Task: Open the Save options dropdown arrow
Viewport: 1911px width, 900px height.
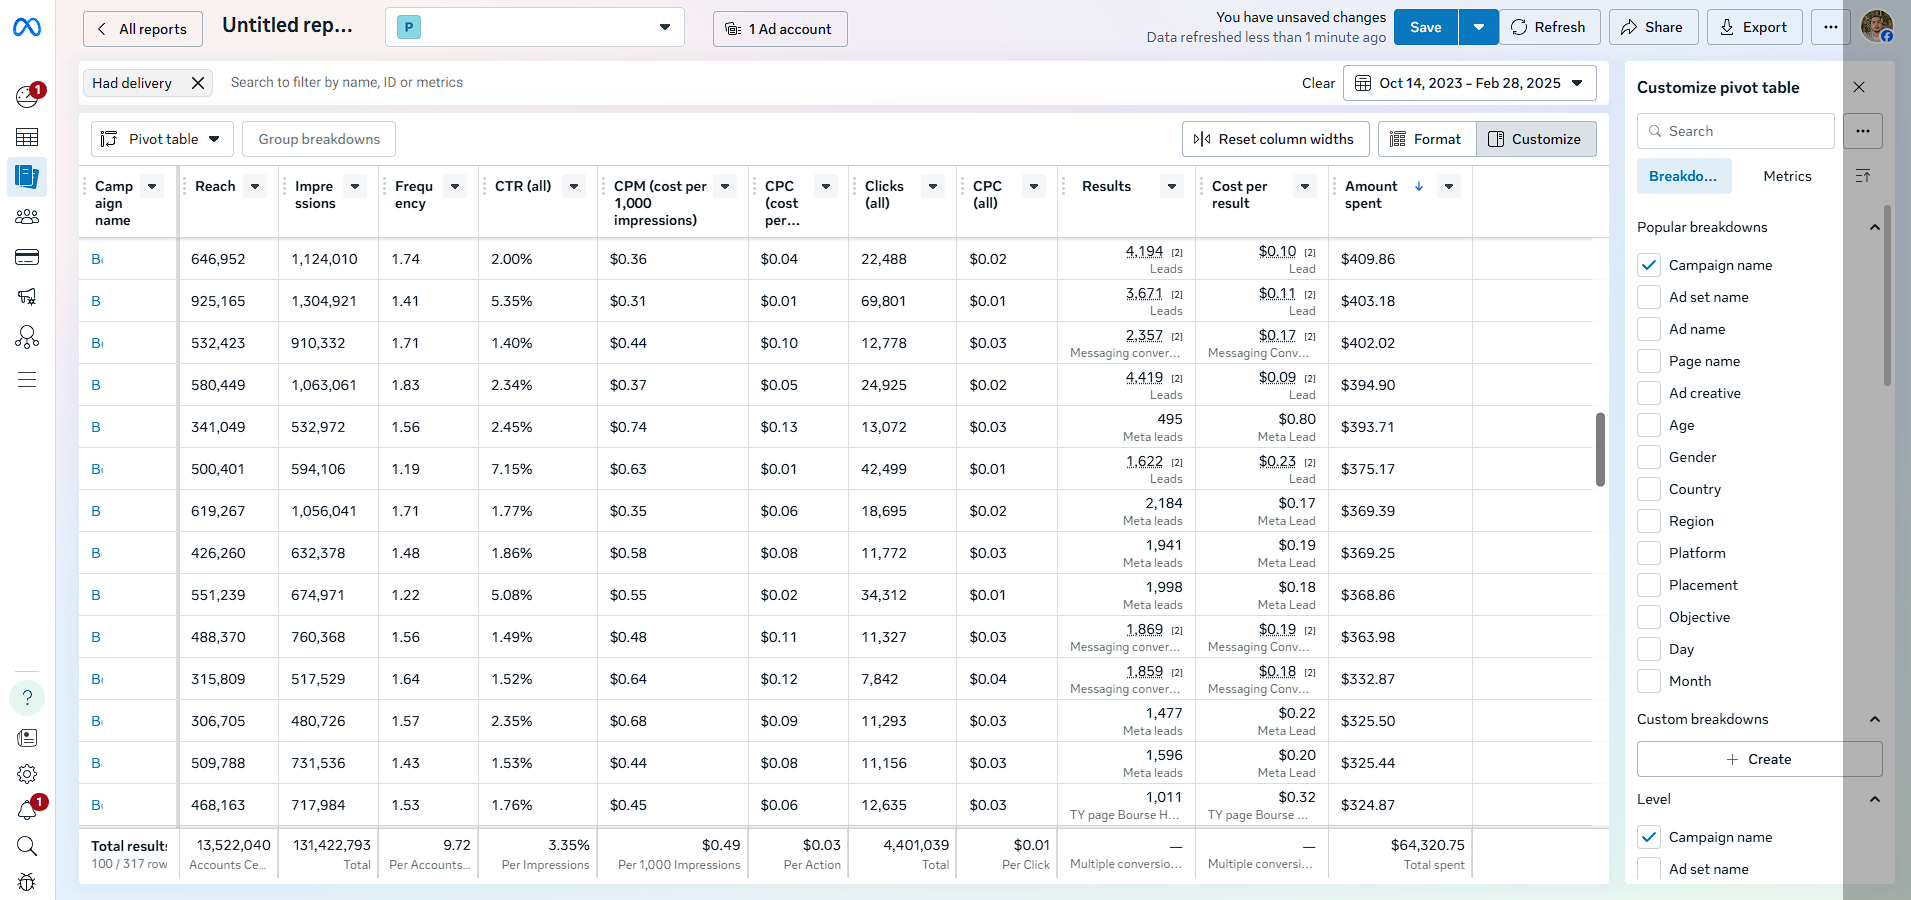Action: point(1478,27)
